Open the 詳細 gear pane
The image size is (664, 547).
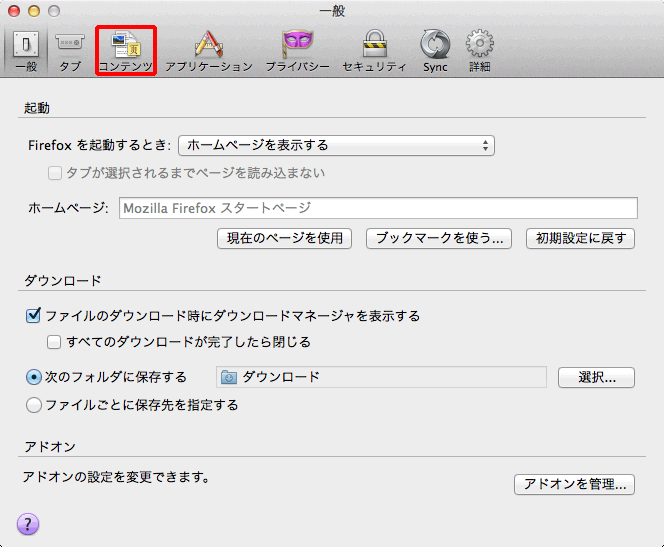(x=480, y=51)
